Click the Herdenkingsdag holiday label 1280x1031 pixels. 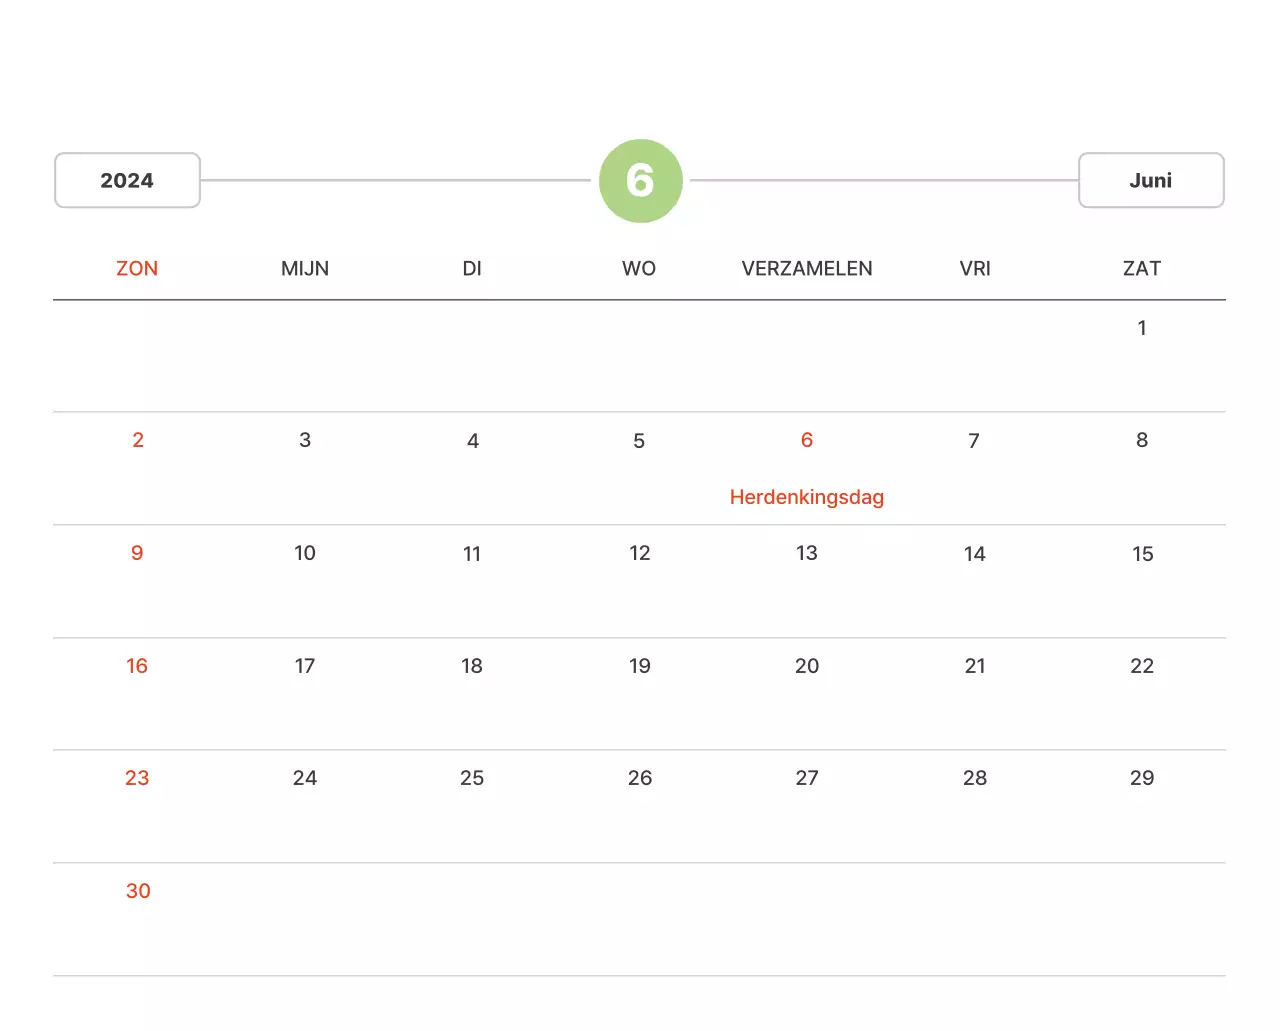coord(806,497)
